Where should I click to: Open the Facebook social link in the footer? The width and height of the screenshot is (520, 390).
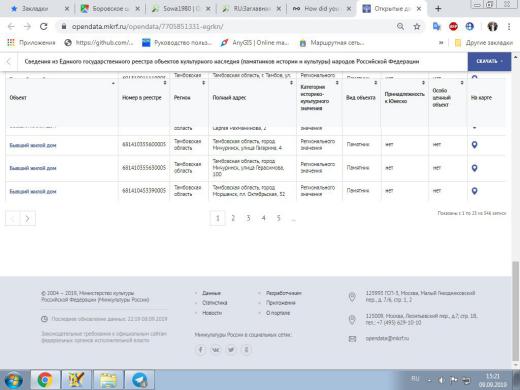[200, 350]
